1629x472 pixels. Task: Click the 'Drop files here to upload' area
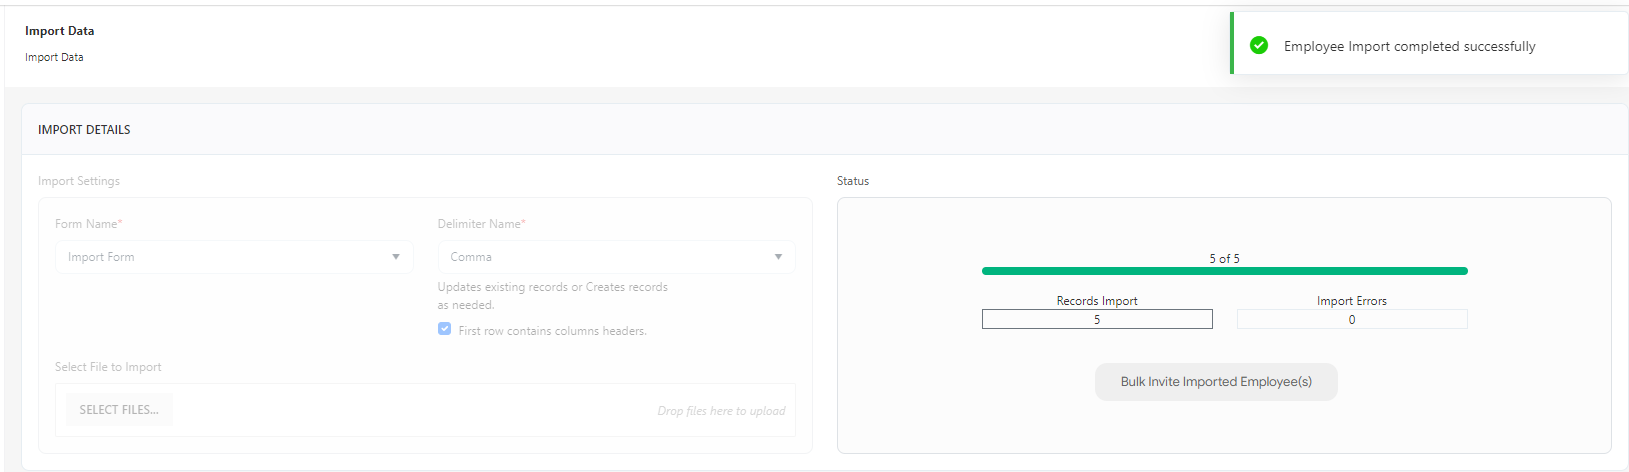[720, 411]
